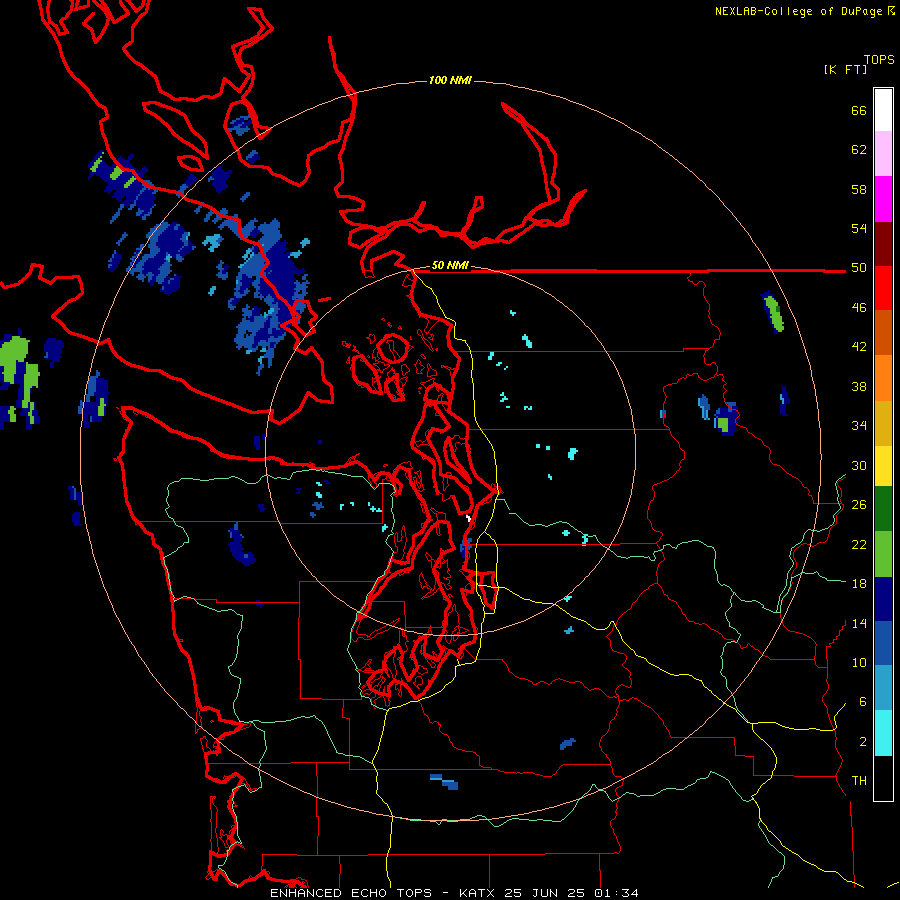
Task: Click the 25 JUN 25 date text
Action: 544,893
